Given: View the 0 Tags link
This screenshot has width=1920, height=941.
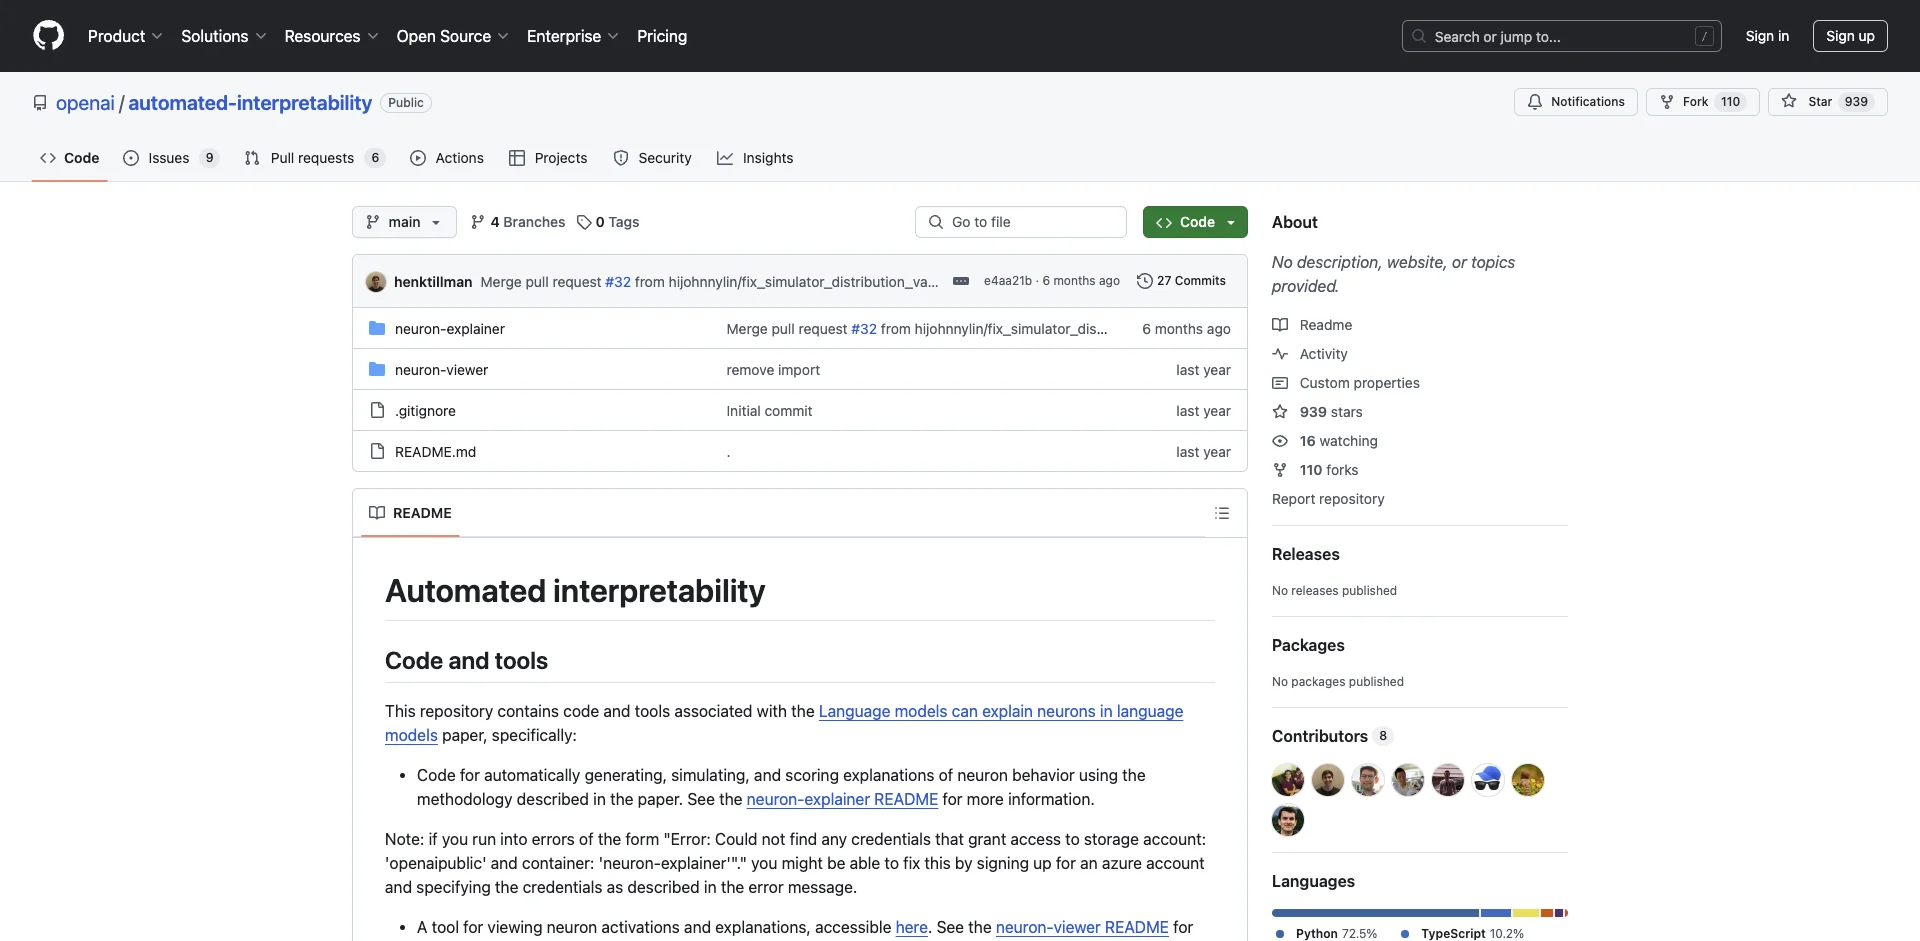Looking at the screenshot, I should pos(608,222).
